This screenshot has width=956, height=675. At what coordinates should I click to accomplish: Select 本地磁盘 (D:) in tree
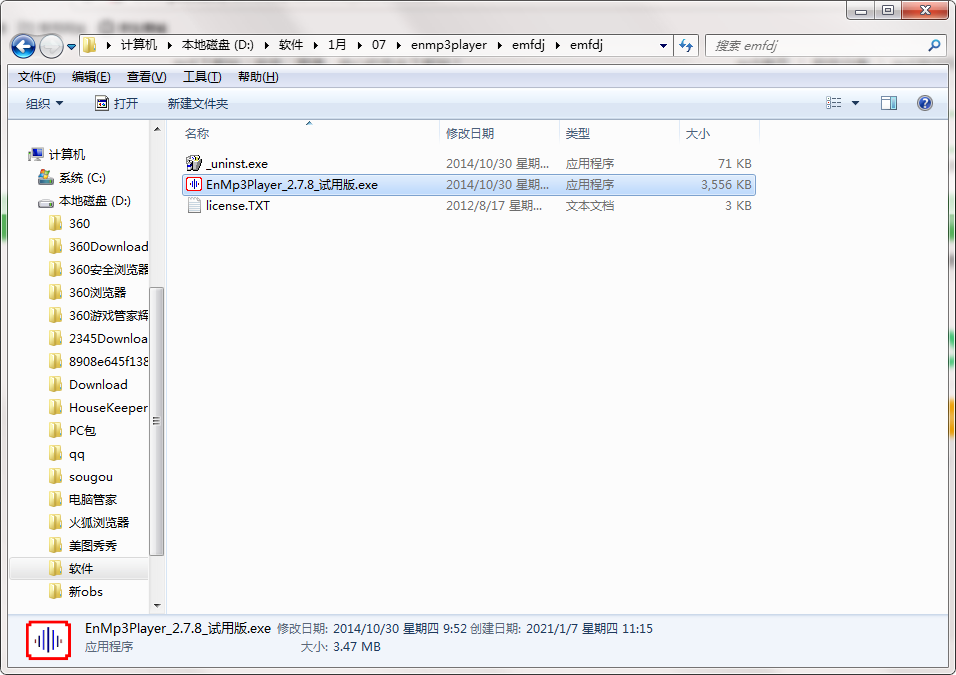pos(95,201)
